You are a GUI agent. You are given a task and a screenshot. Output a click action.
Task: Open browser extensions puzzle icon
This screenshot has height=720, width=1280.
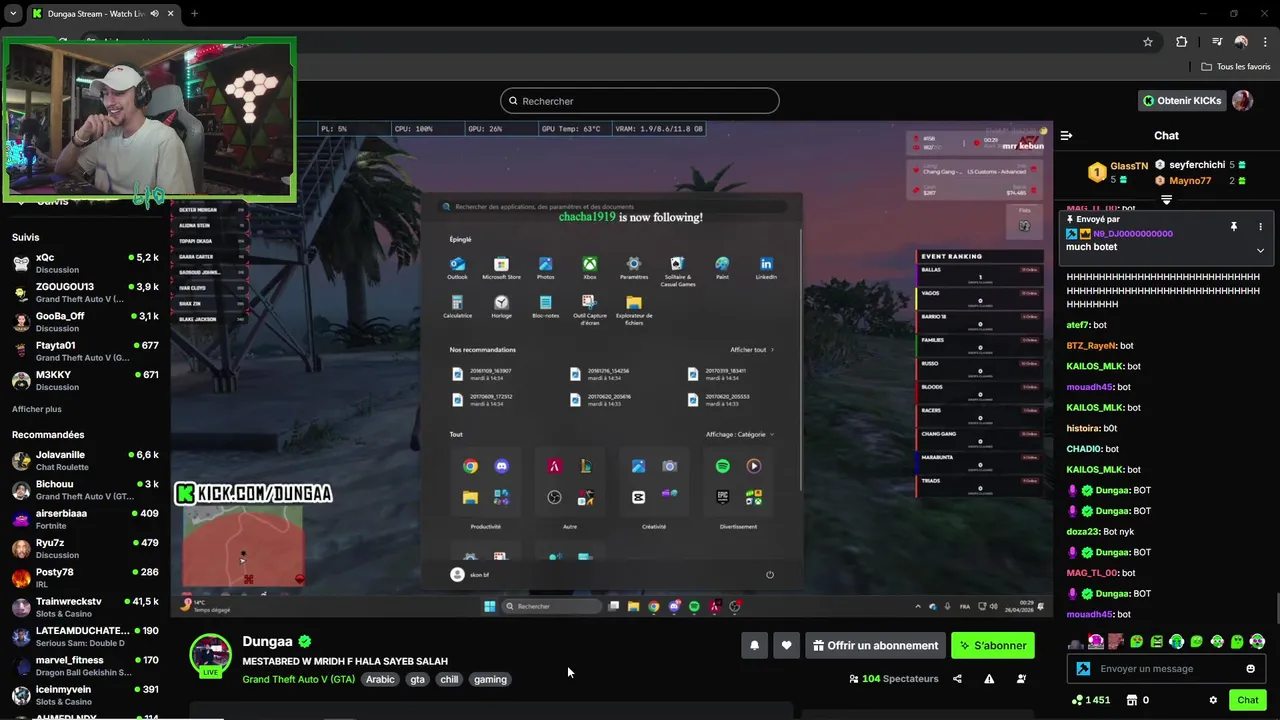tap(1182, 42)
